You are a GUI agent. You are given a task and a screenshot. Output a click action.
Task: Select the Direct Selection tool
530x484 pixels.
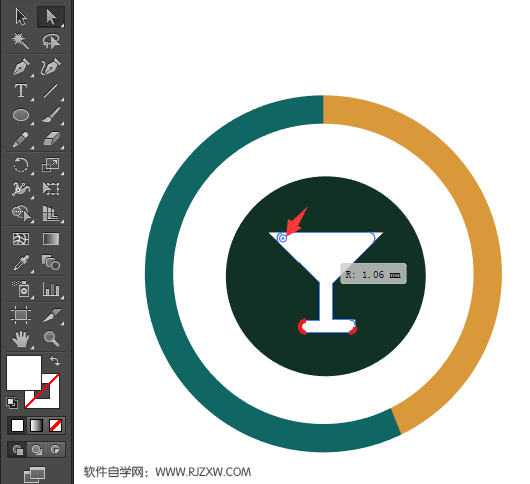coord(51,17)
